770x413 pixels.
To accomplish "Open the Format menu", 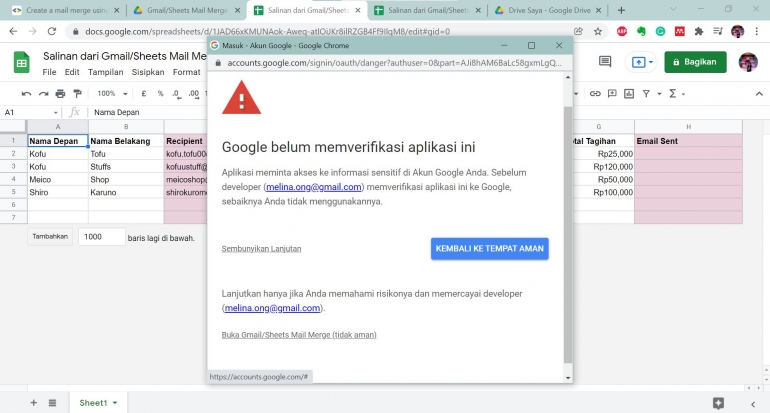I will [187, 72].
